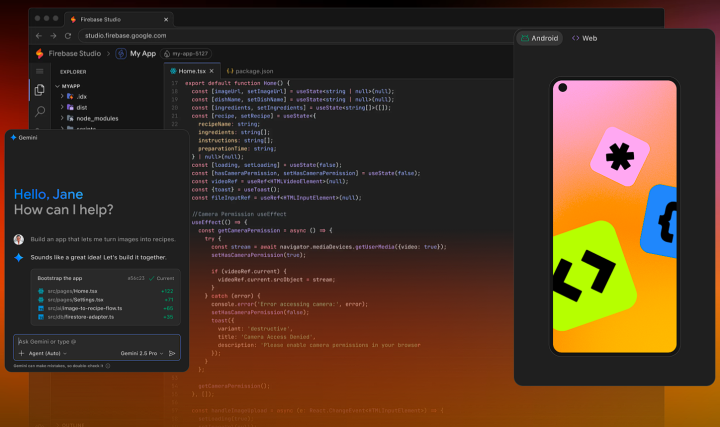Screen dimensions: 720x427
Task: Switch preview to Android
Action: tap(541, 38)
